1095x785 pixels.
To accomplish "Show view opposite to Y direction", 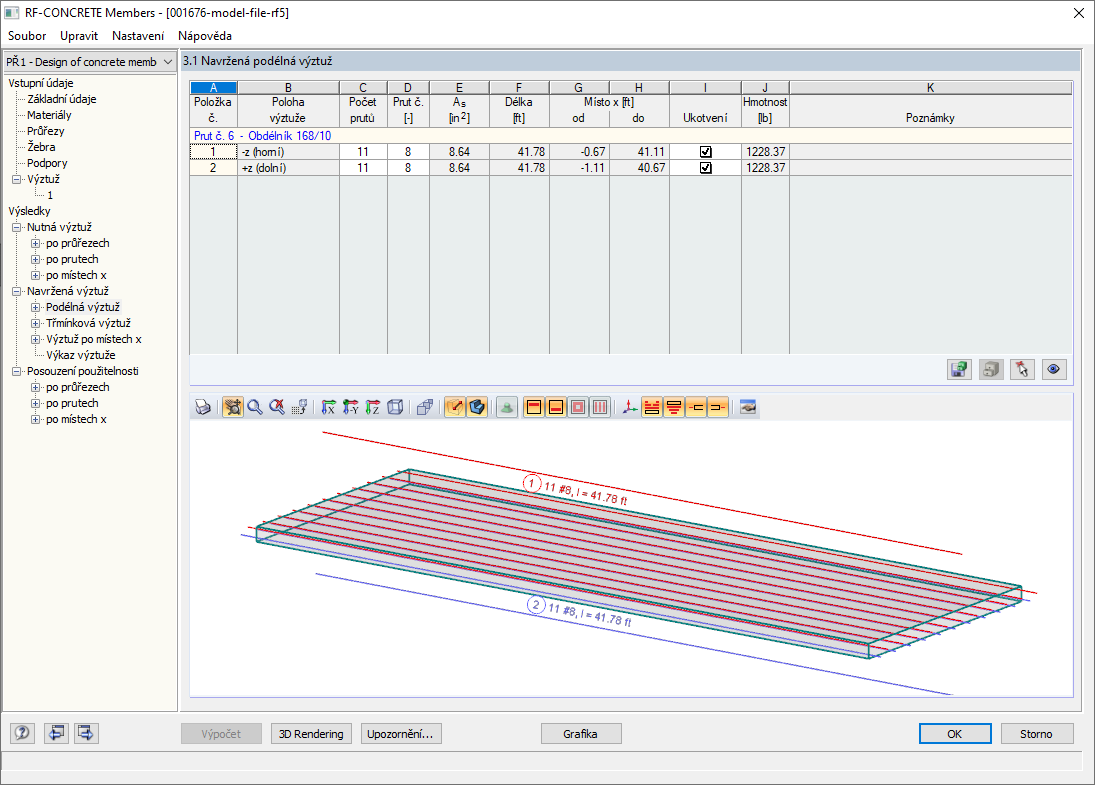I will click(351, 407).
